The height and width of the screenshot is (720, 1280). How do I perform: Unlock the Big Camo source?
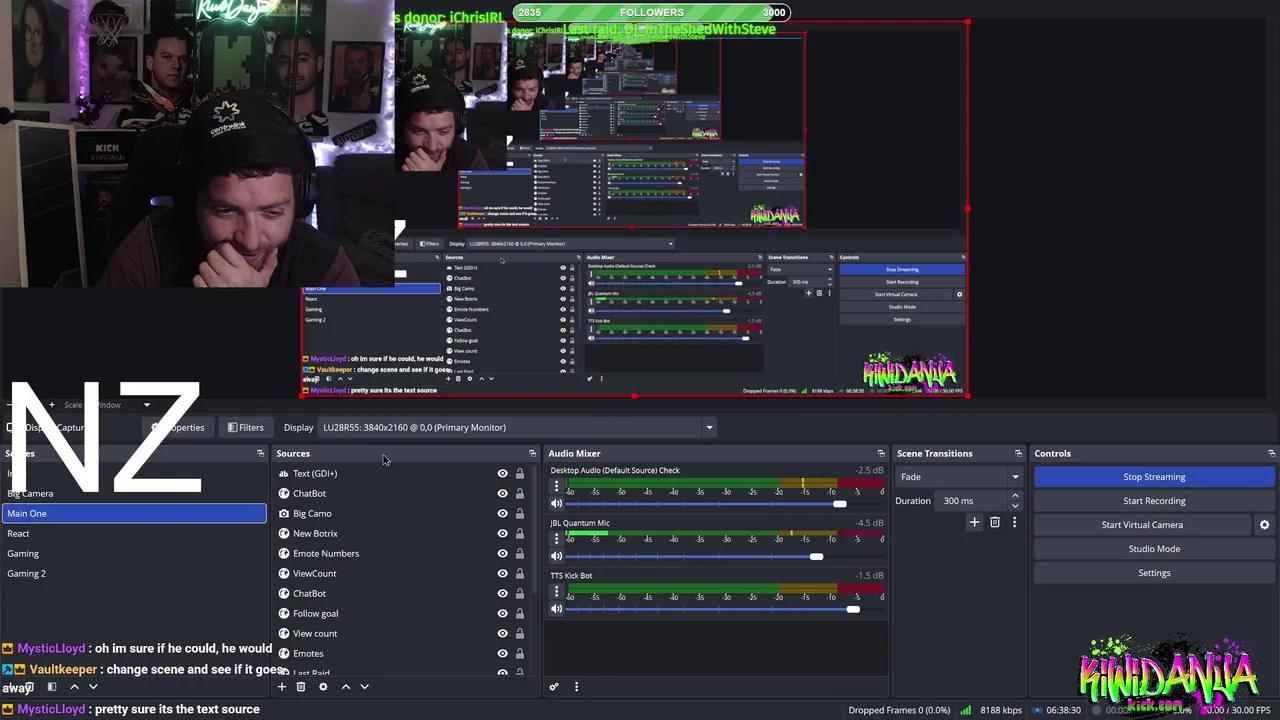pos(520,514)
